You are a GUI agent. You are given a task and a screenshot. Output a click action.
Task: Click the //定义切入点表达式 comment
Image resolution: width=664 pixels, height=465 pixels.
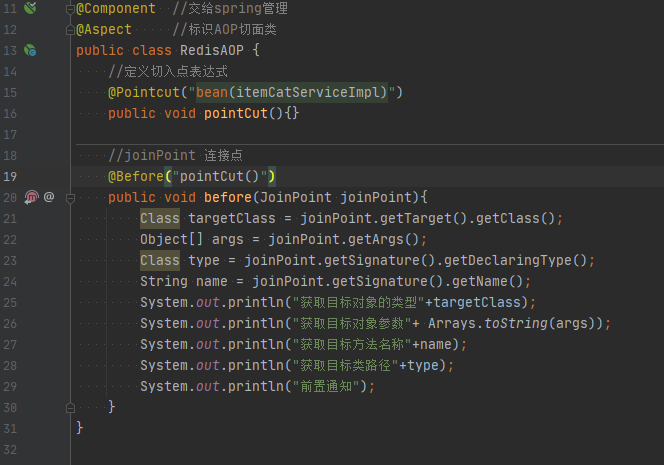click(x=168, y=71)
